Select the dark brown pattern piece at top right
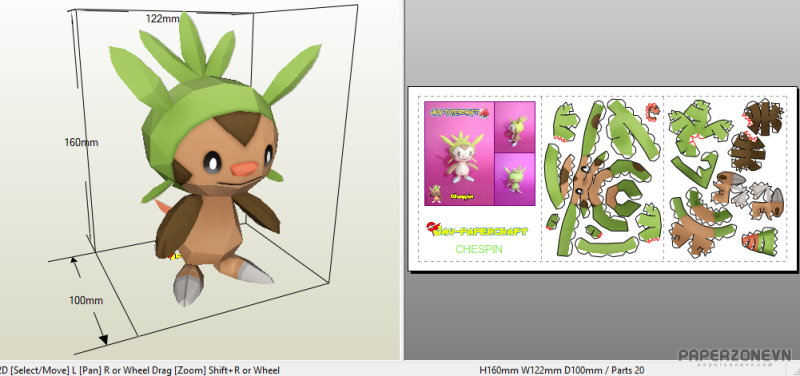The width and height of the screenshot is (800, 376). coord(764,117)
